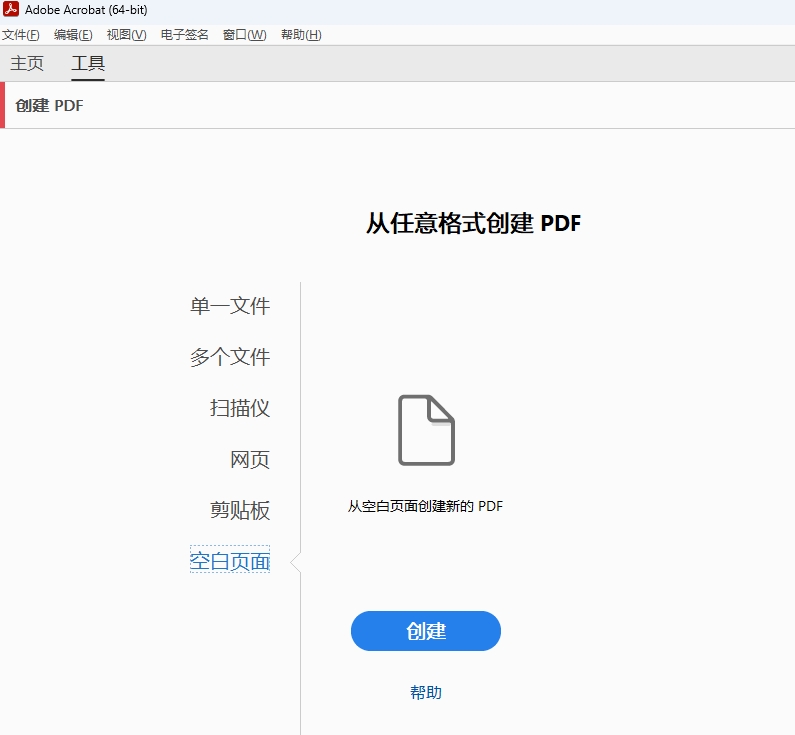
Task: Open the 文件 menu
Action: pos(20,35)
